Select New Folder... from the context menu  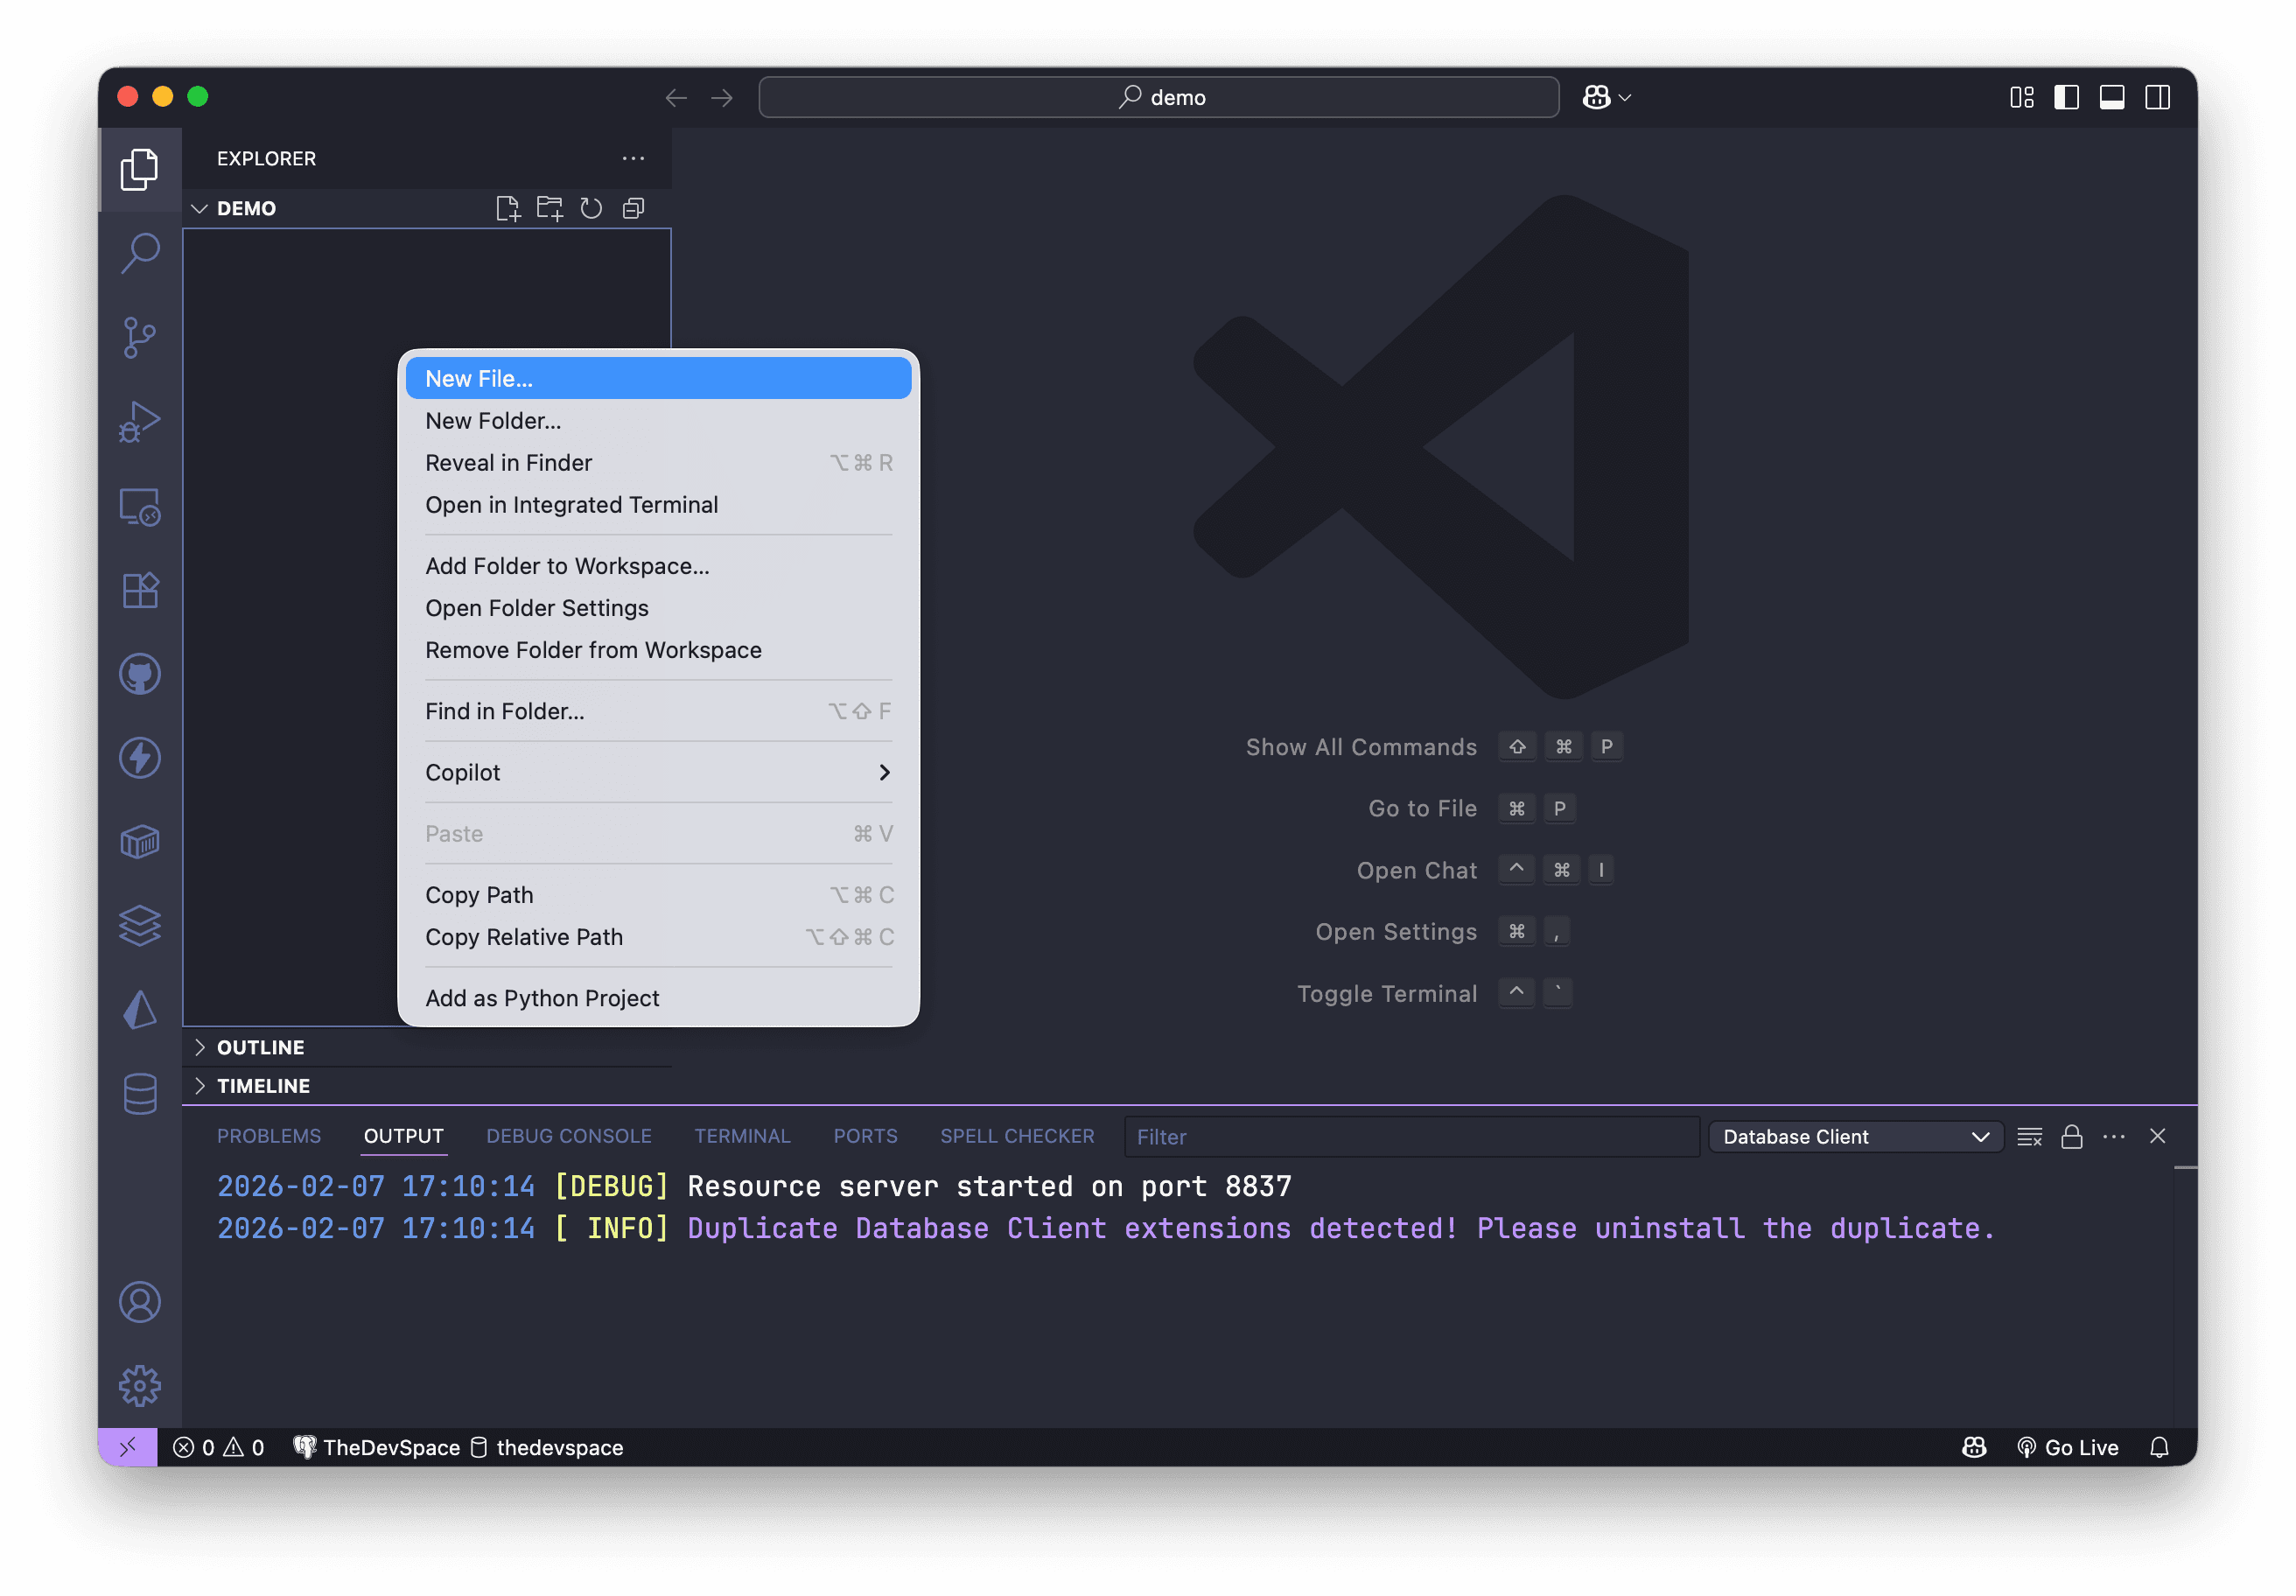tap(493, 421)
